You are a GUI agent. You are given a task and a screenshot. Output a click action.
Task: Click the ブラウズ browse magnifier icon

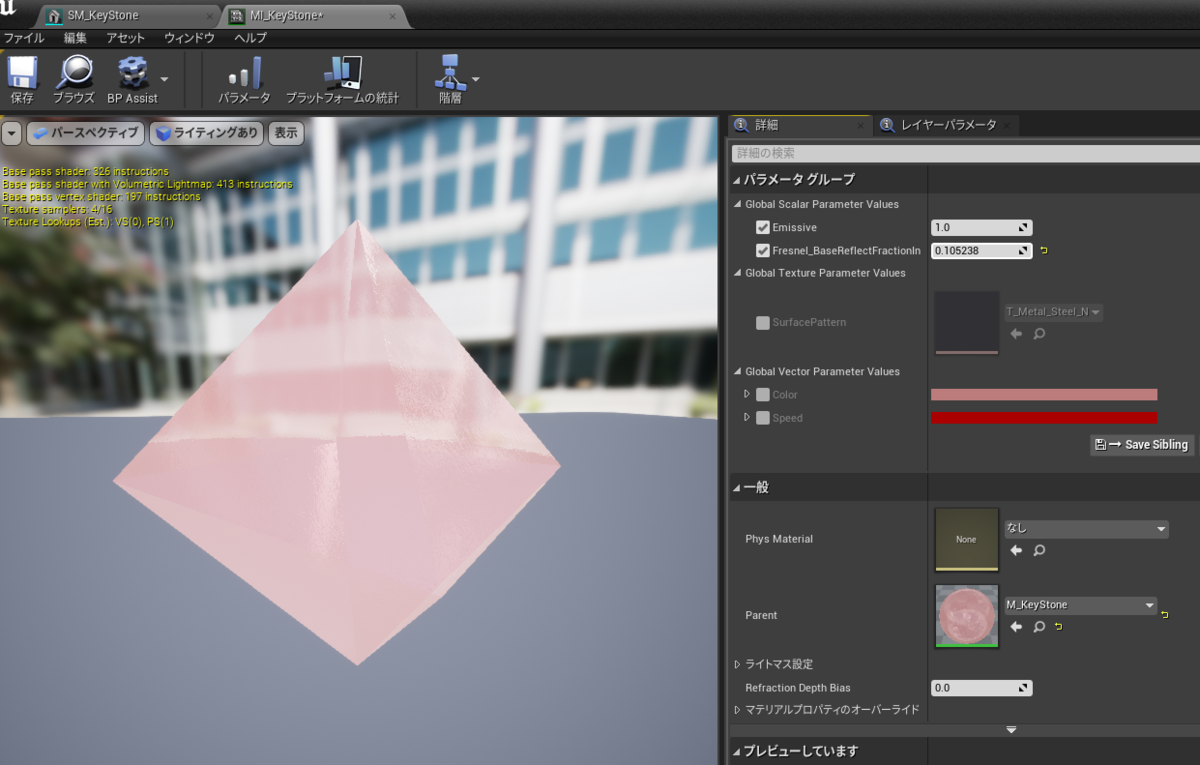pyautogui.click(x=73, y=72)
